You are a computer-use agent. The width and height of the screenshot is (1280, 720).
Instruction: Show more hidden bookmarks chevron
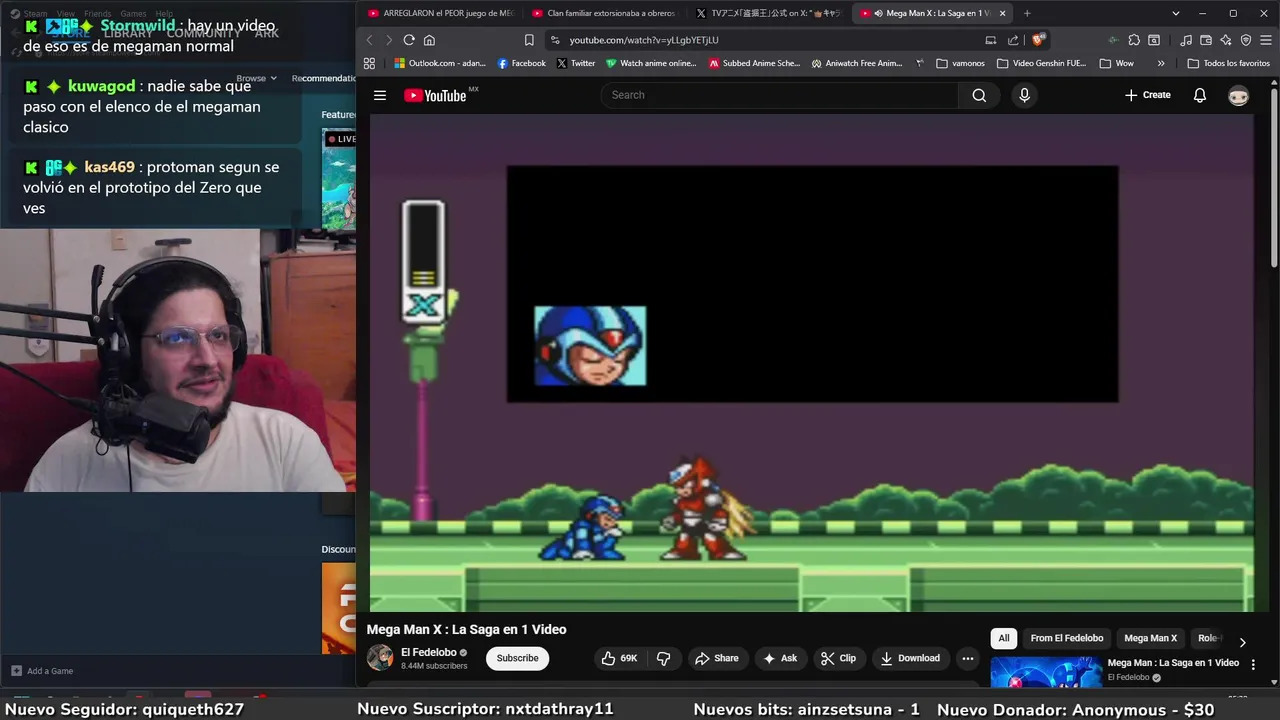click(x=1161, y=63)
